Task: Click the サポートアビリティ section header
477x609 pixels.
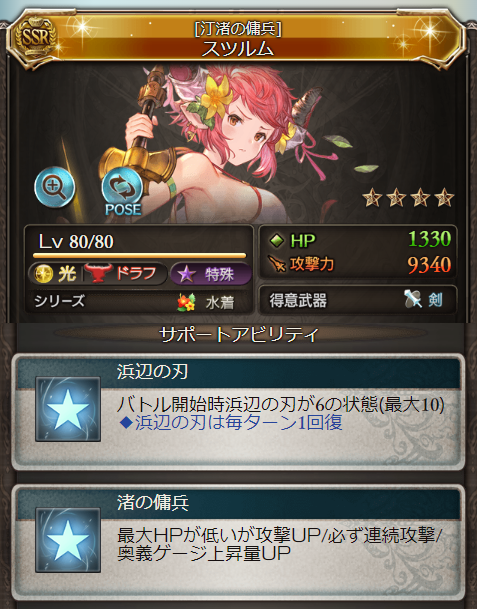Action: [x=239, y=334]
